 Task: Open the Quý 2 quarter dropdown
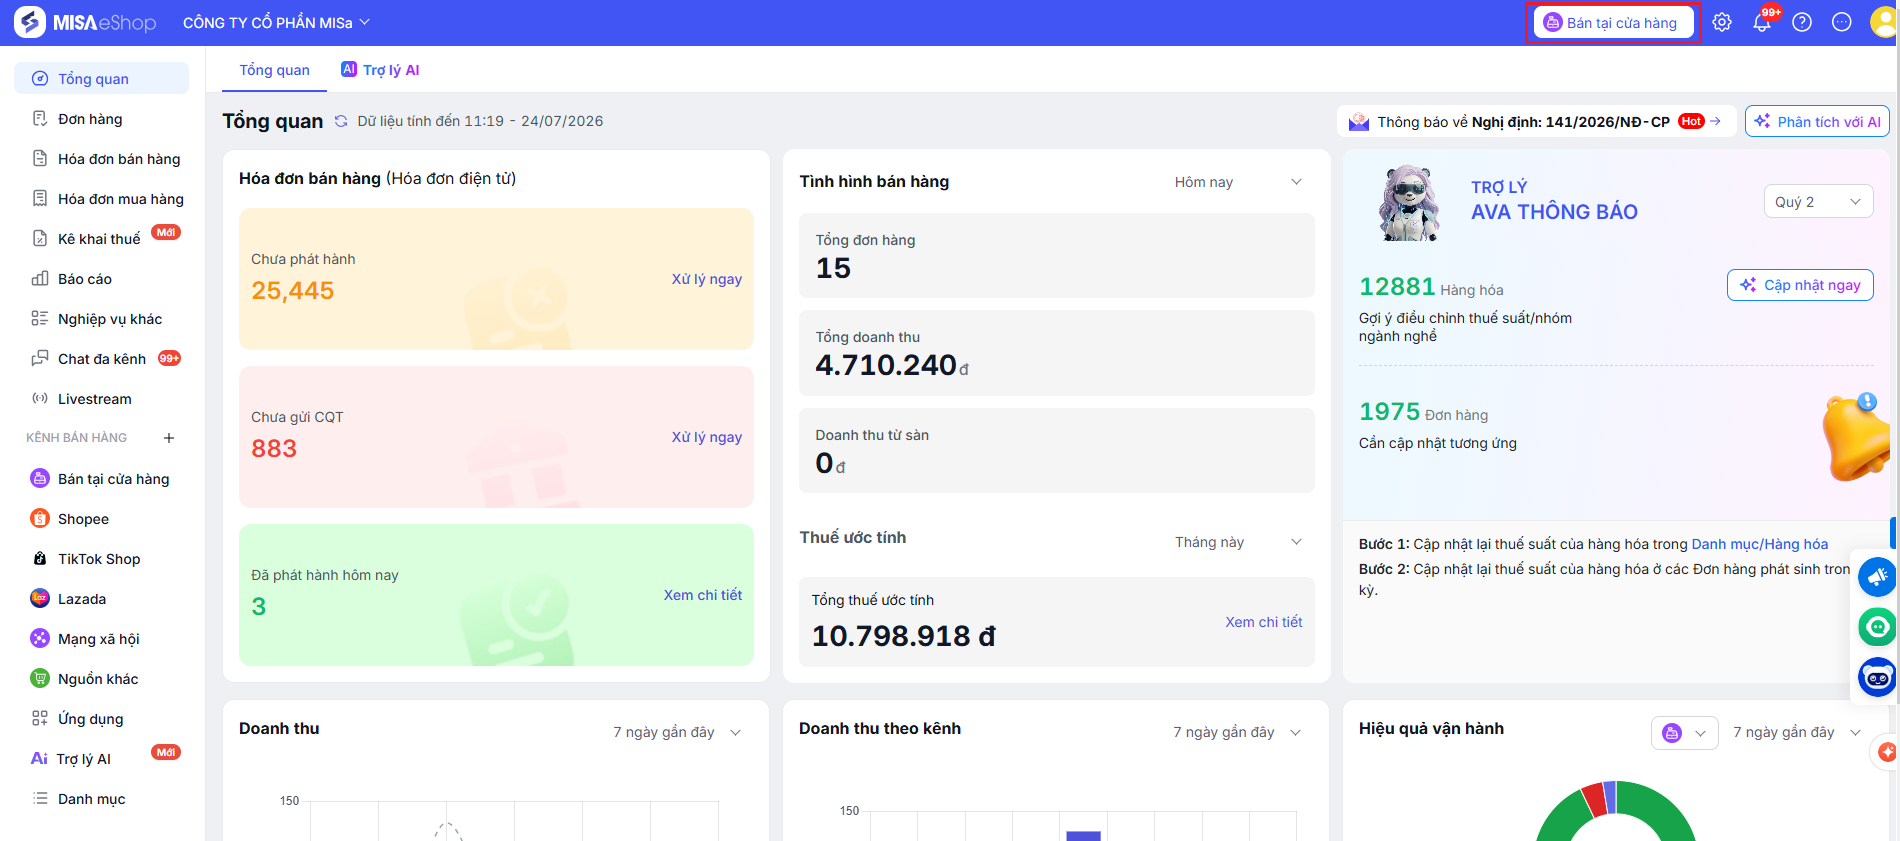pyautogui.click(x=1818, y=202)
